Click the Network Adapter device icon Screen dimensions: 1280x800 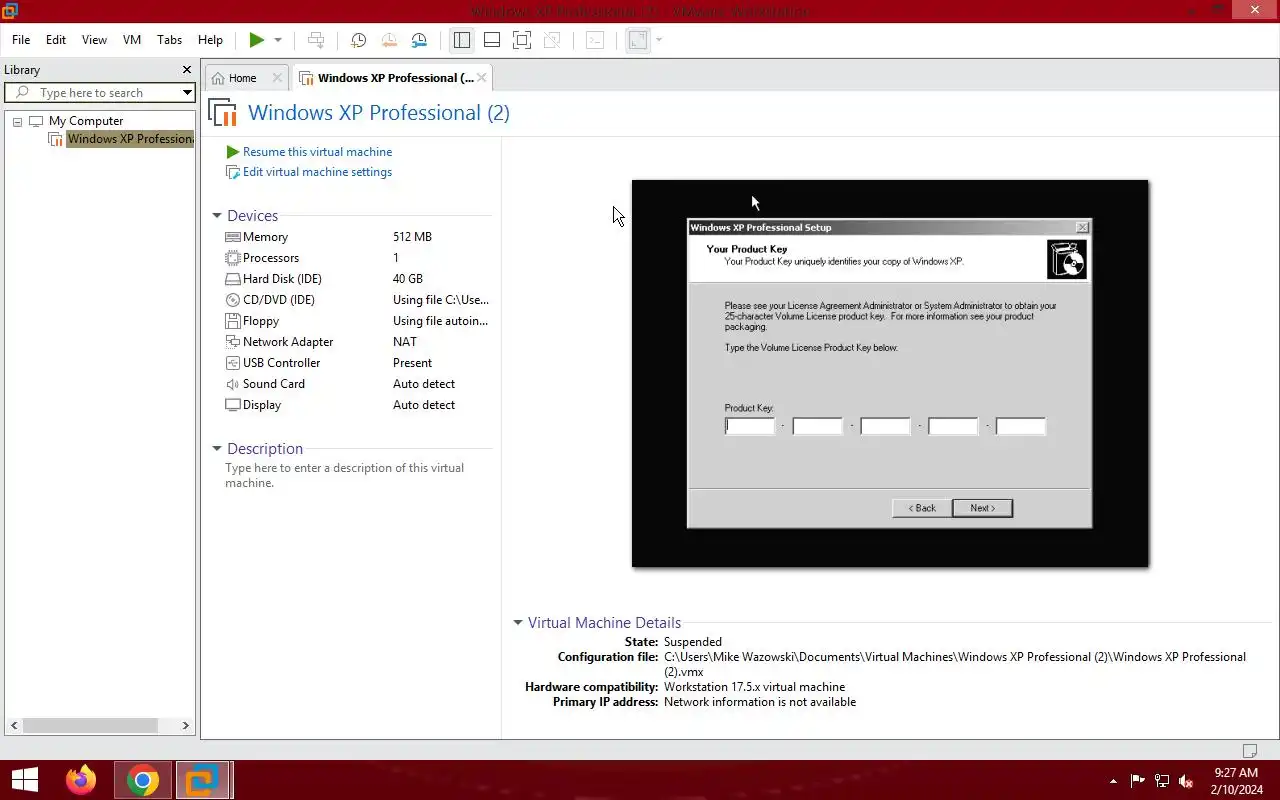tap(233, 342)
